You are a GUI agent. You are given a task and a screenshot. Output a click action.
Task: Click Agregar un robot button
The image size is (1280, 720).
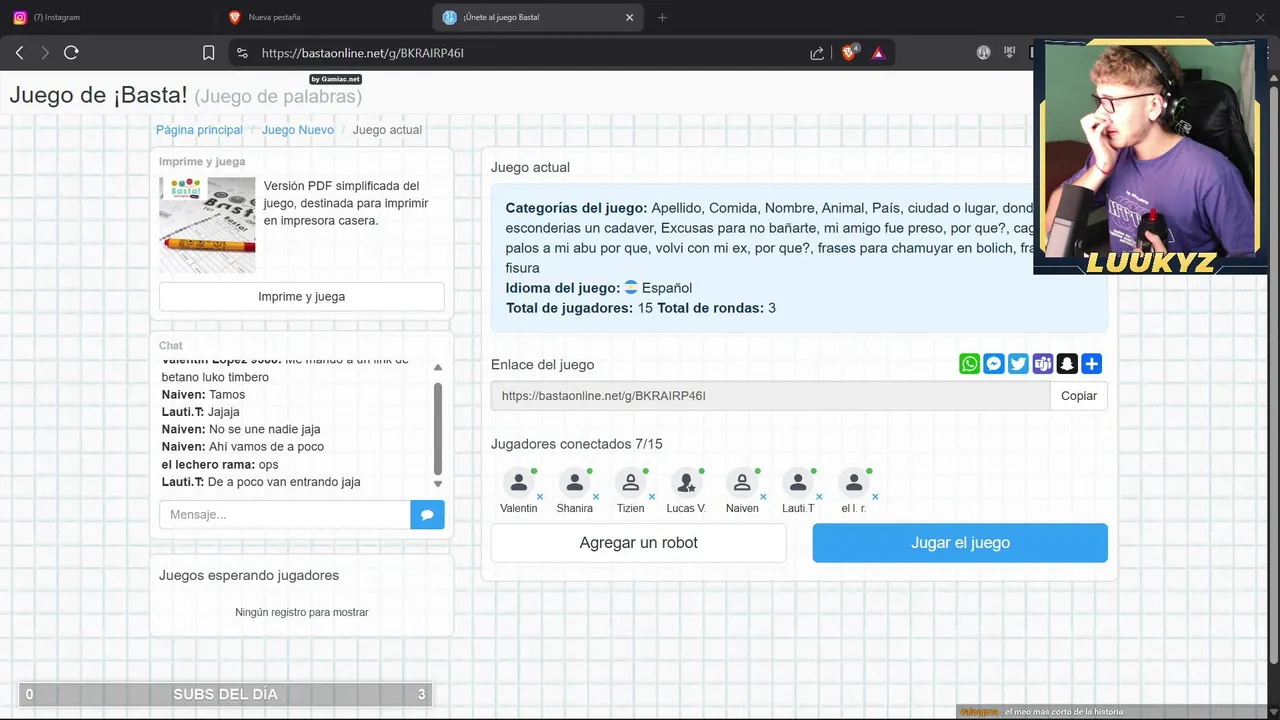[639, 543]
